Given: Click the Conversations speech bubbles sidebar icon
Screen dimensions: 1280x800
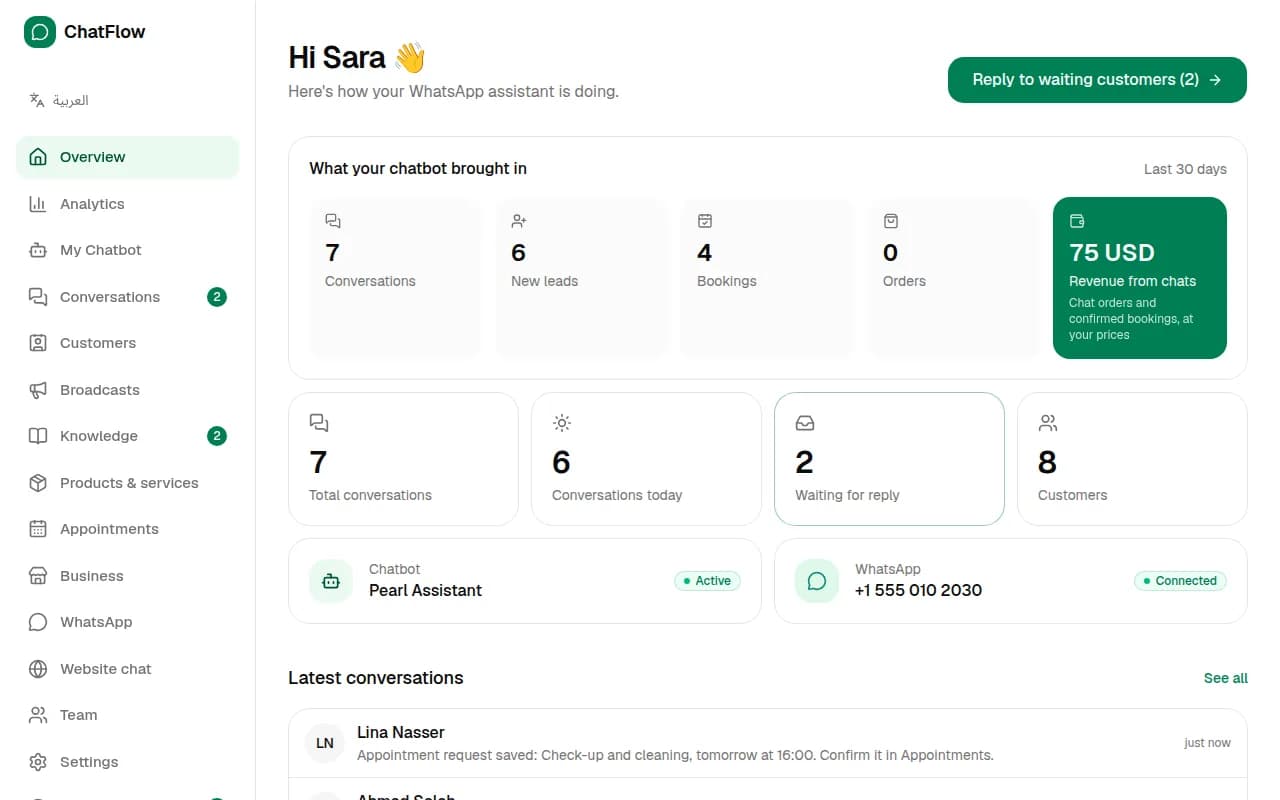Looking at the screenshot, I should click(38, 297).
